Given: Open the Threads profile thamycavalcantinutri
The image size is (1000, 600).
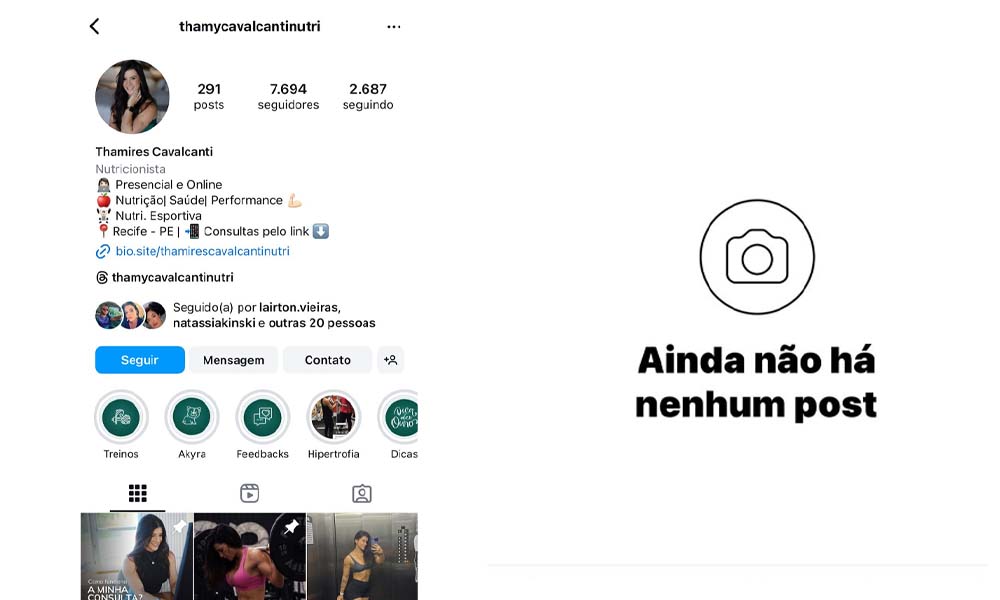Looking at the screenshot, I should (165, 277).
